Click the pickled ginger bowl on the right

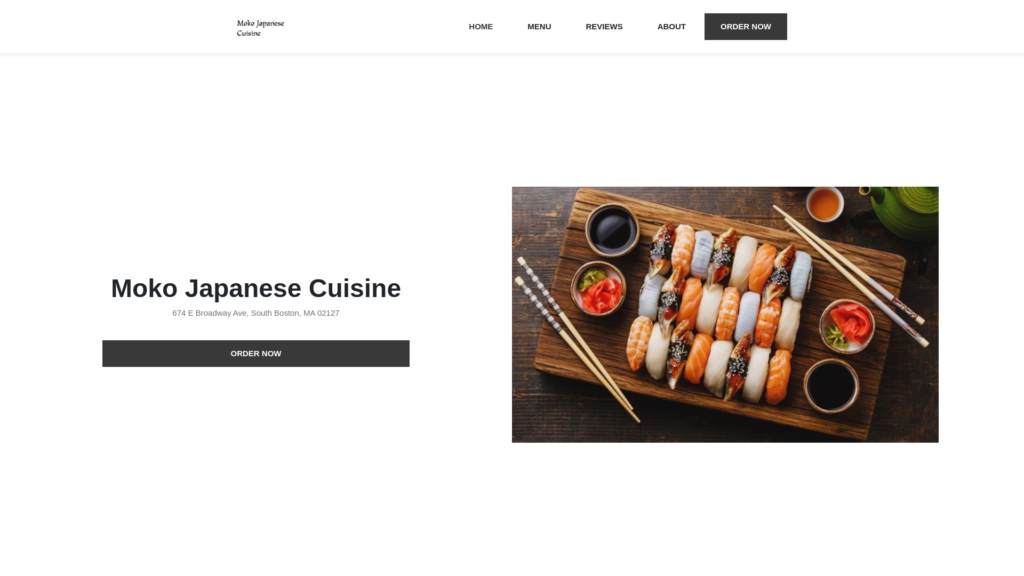[x=847, y=326]
